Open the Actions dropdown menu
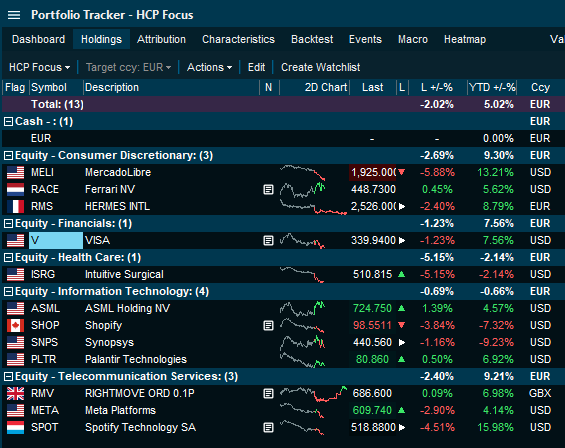 209,67
